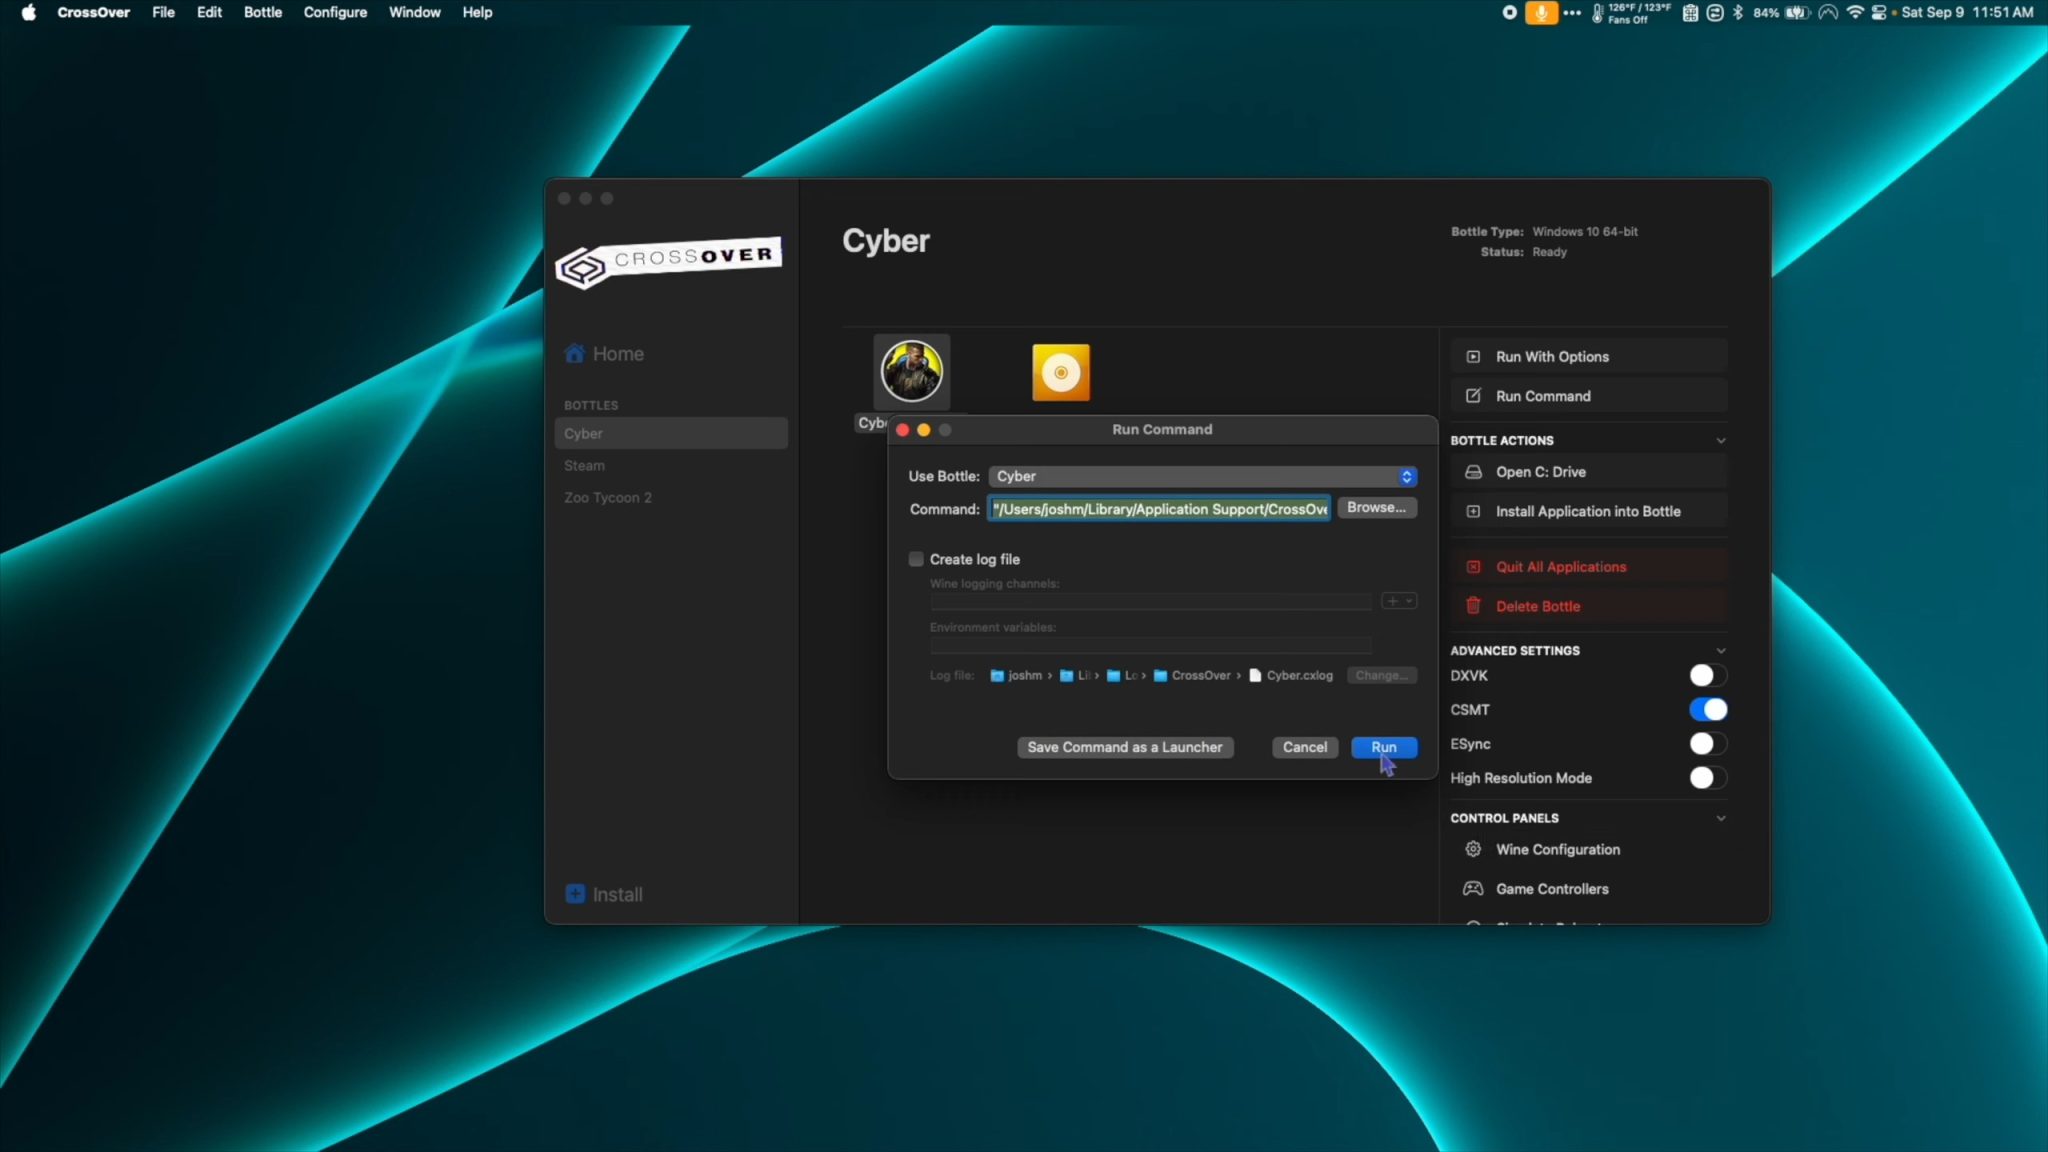Screen dimensions: 2048x1152
Task: Click Cancel in Run Command dialog
Action: click(x=1304, y=747)
